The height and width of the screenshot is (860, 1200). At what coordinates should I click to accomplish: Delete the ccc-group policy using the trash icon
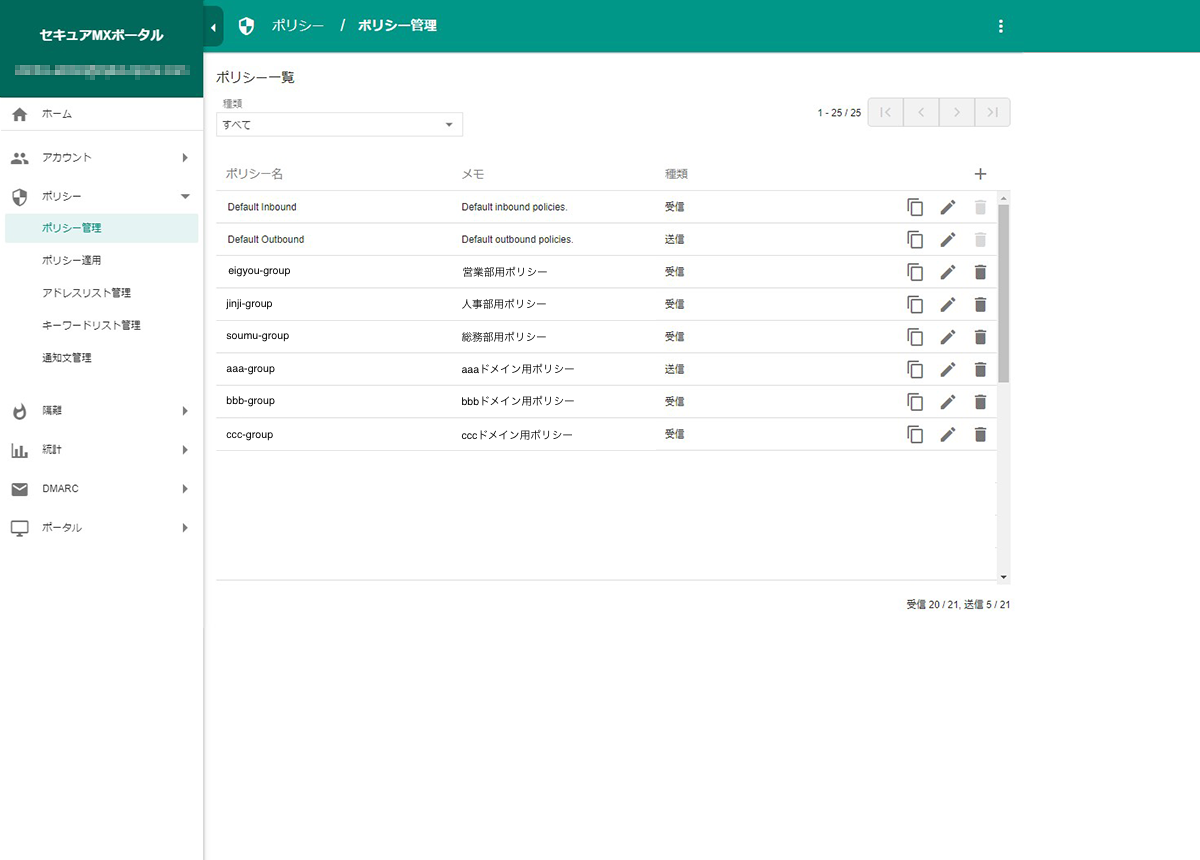980,434
